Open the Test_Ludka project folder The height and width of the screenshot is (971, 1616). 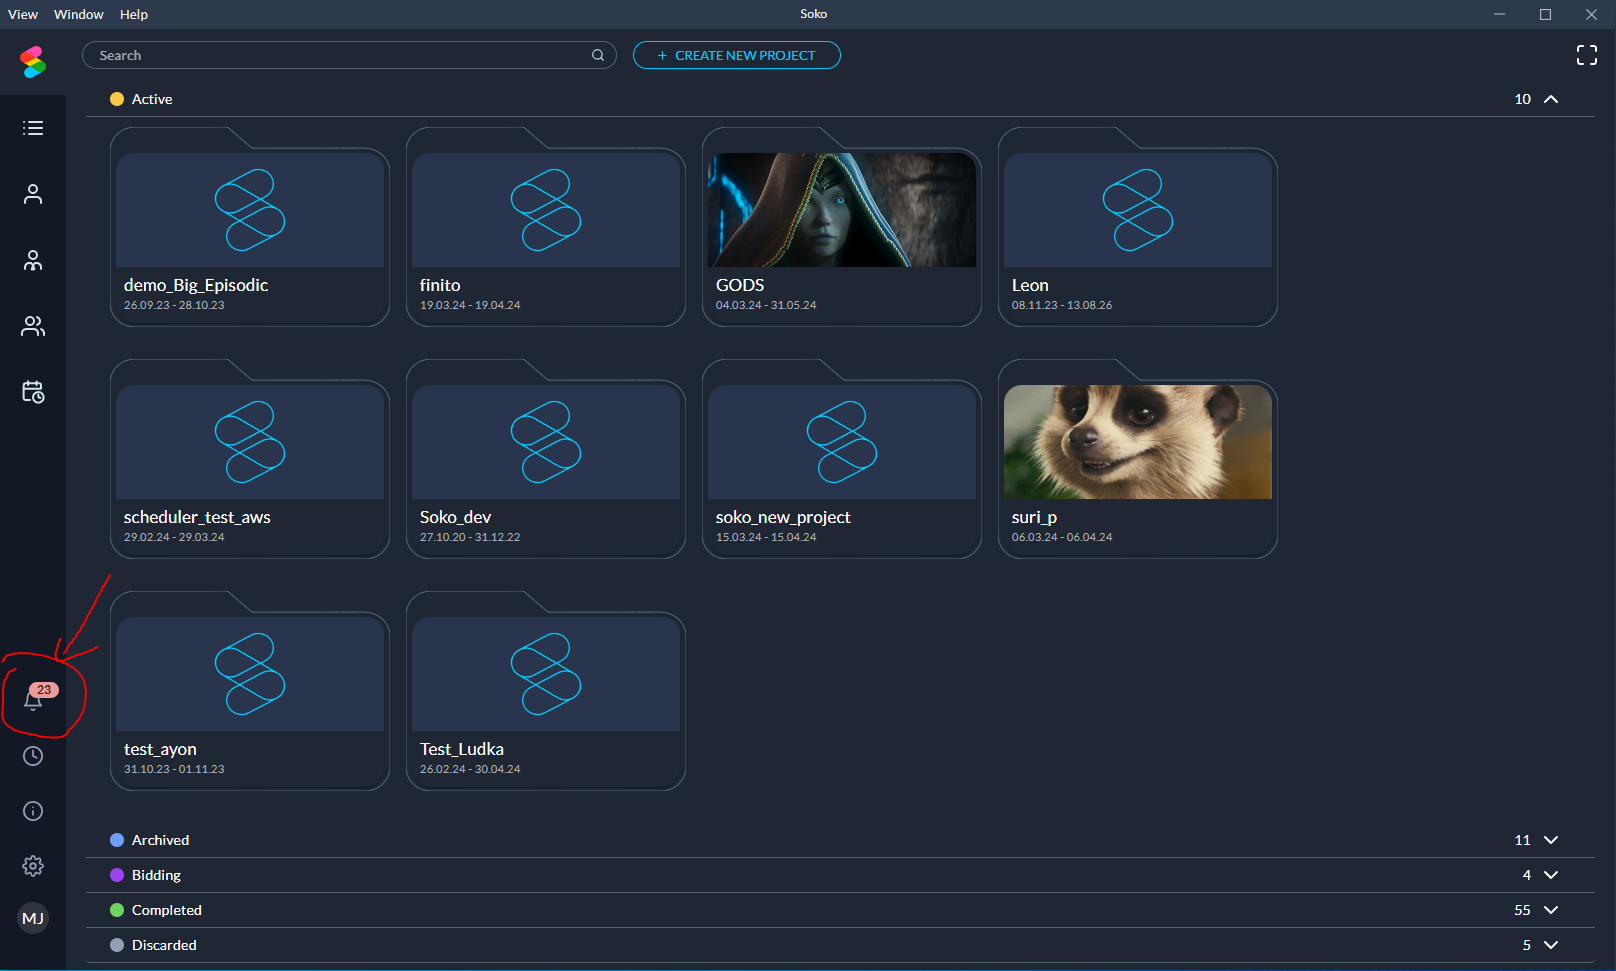546,691
